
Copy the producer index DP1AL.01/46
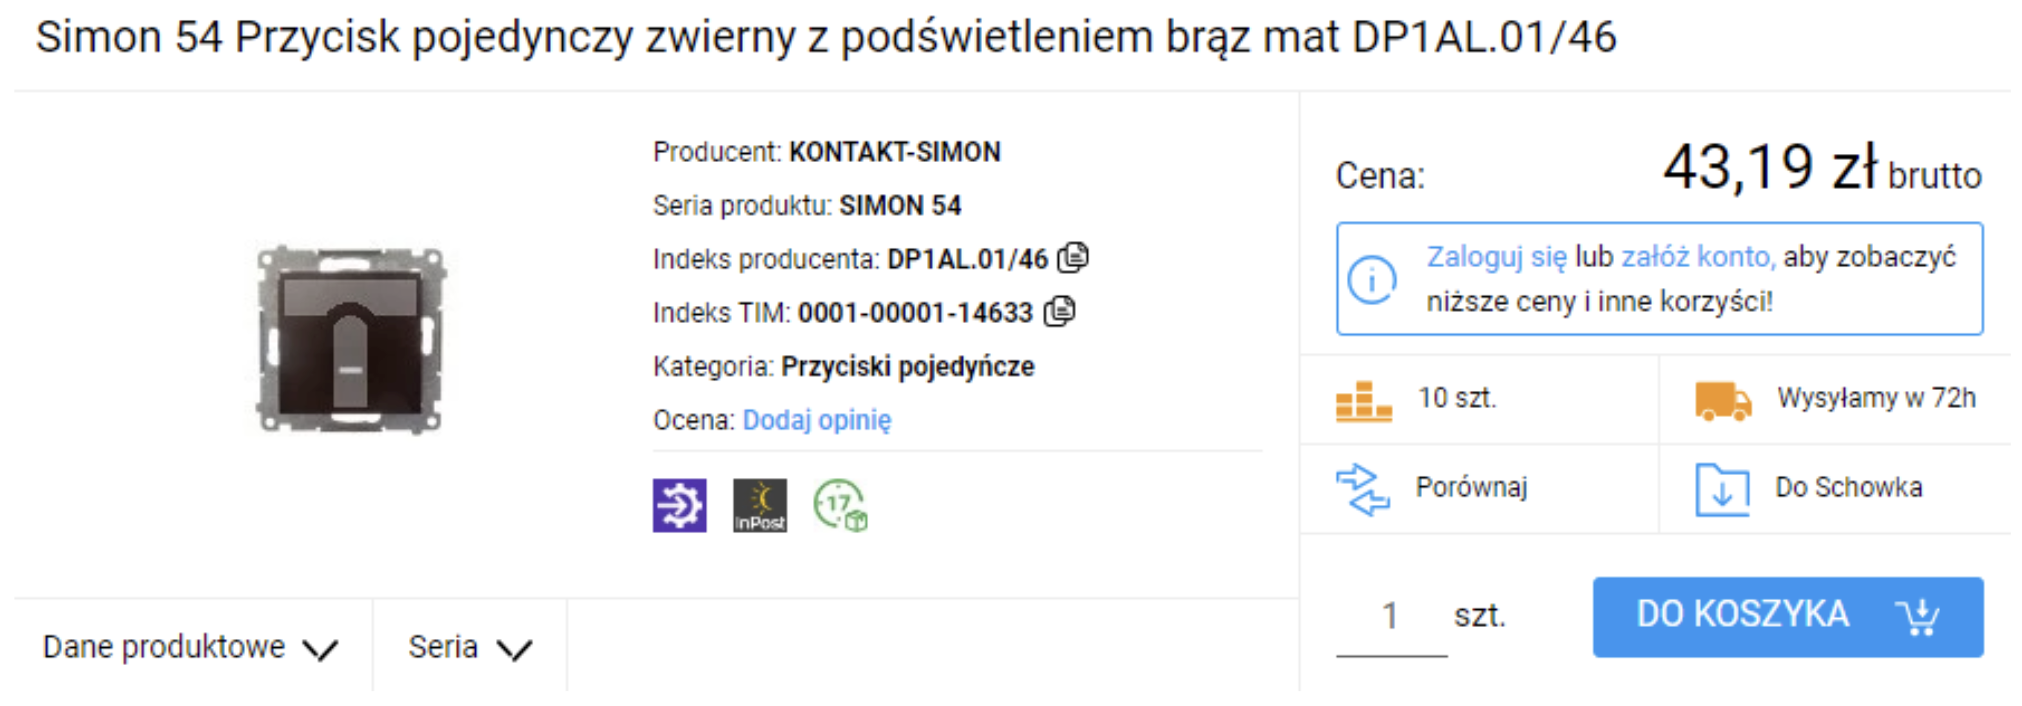(1073, 258)
